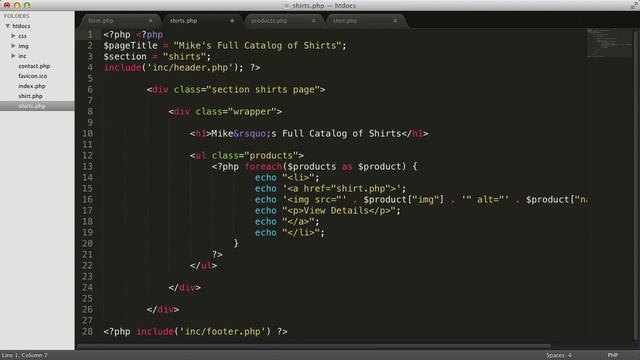Place the cursor in the $pageTitle string on line 2
The width and height of the screenshot is (640, 360).
click(x=257, y=45)
